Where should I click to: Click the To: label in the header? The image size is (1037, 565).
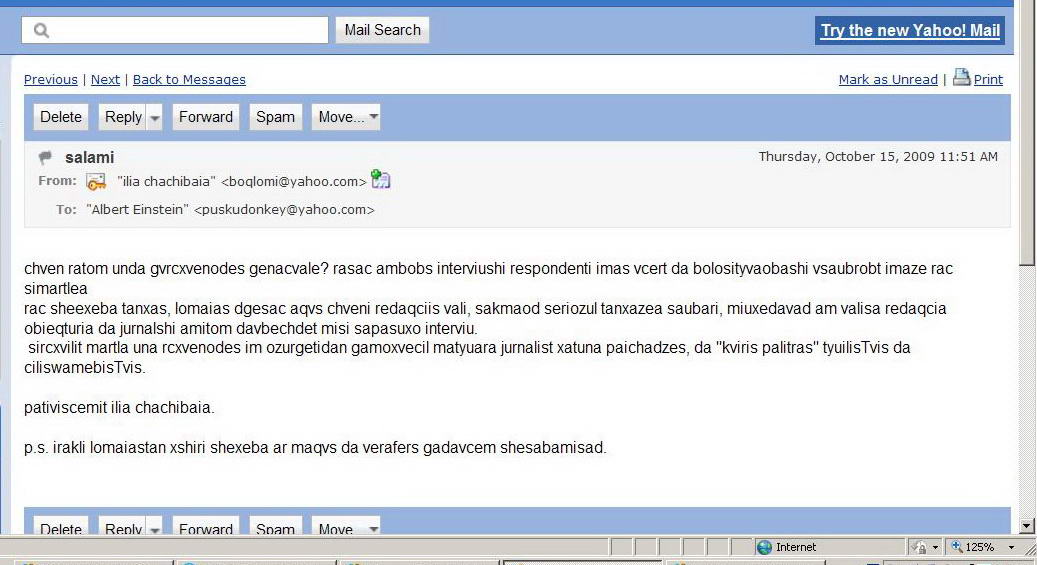coord(66,210)
